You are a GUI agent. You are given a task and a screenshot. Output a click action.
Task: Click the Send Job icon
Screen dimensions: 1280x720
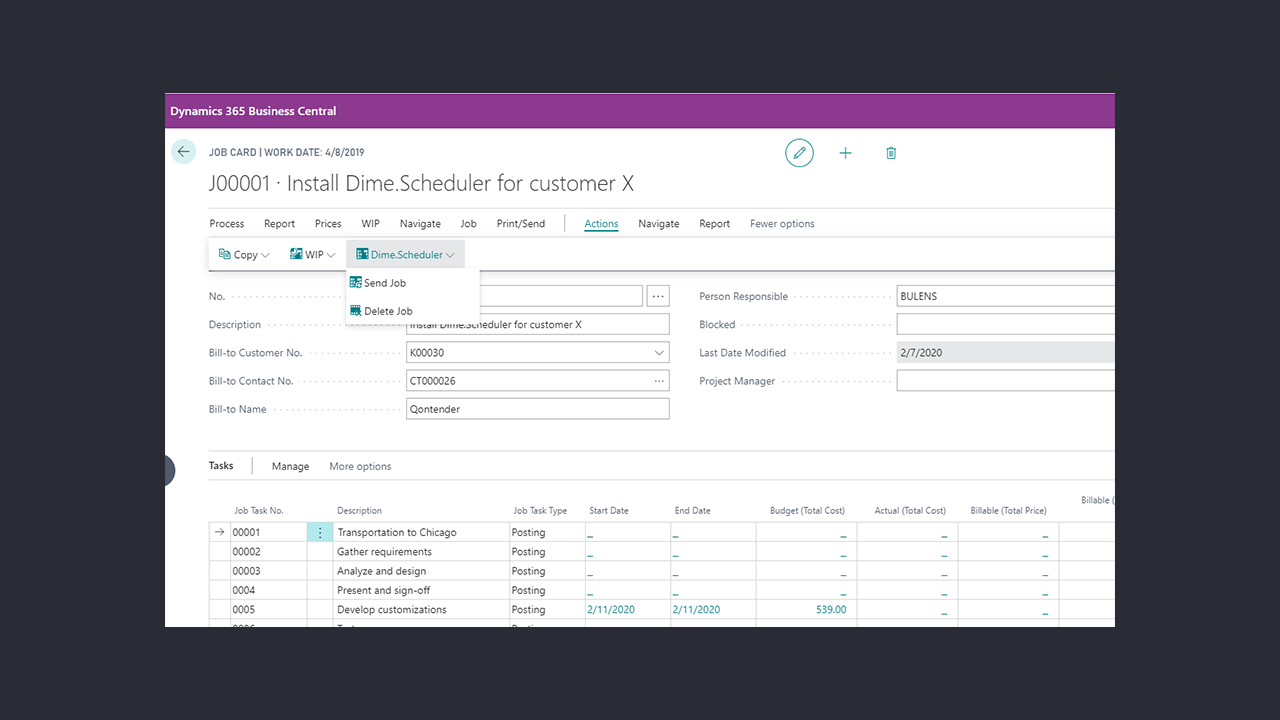click(x=356, y=283)
